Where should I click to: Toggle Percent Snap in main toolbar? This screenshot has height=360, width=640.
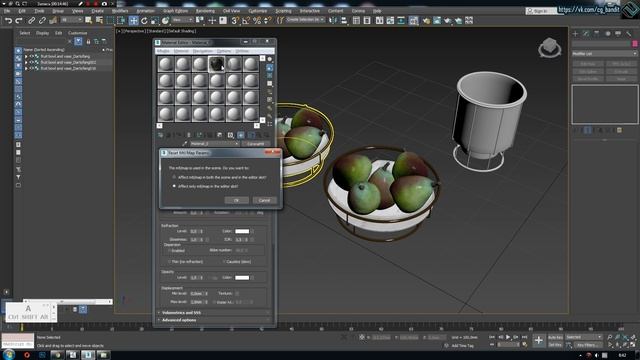[257, 20]
